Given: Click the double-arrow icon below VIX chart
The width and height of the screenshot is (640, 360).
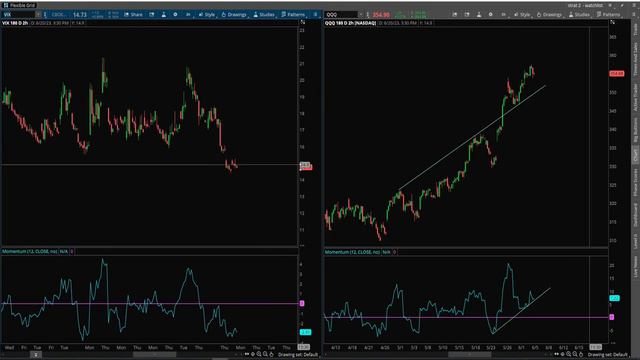Looking at the screenshot, I should click(247, 354).
